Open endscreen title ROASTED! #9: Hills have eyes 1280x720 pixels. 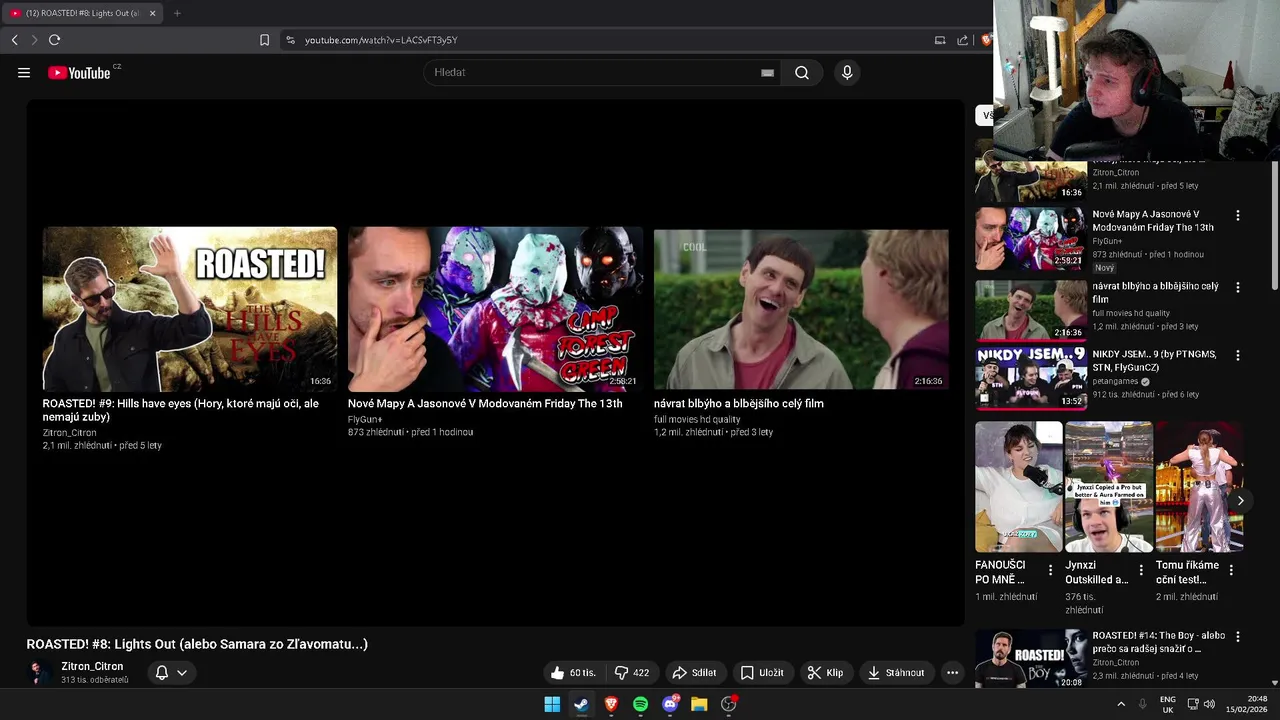point(181,410)
